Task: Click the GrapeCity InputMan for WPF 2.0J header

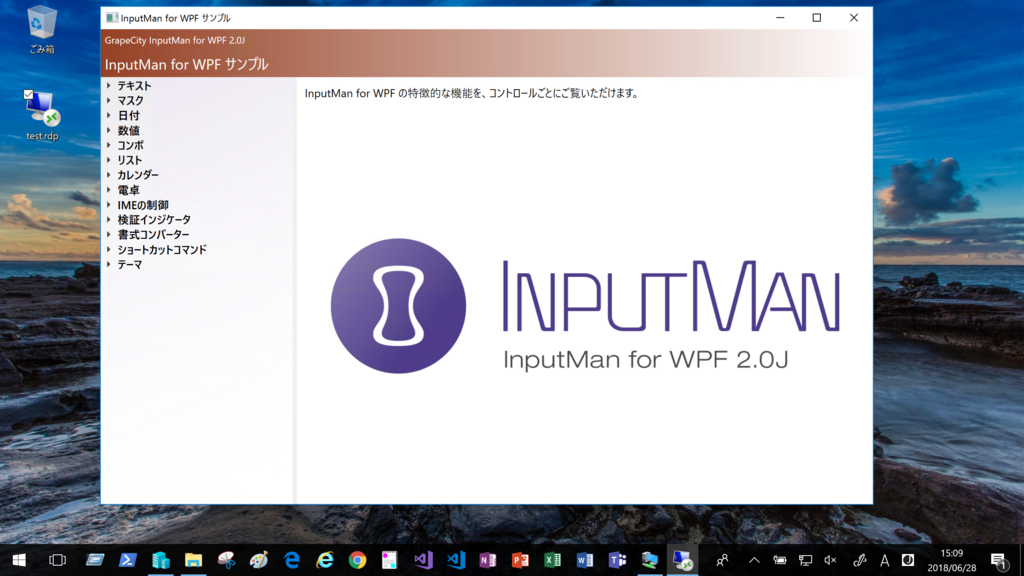Action: coord(174,40)
